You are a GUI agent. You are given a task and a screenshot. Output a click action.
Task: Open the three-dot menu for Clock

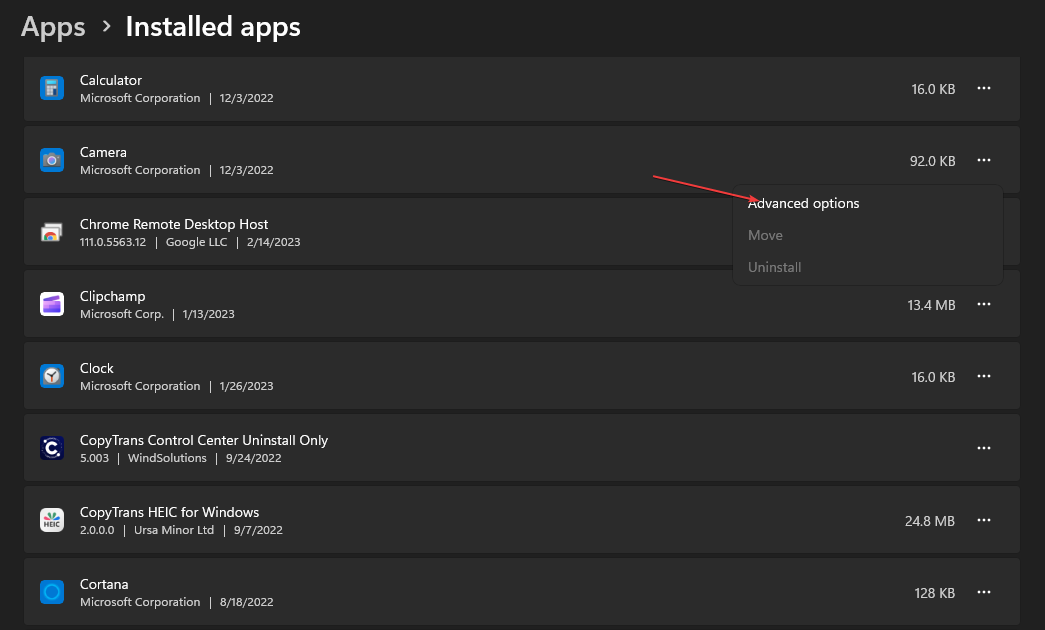[984, 376]
